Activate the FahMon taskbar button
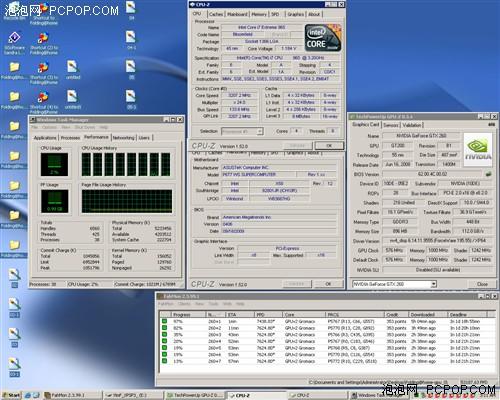 coord(72,395)
